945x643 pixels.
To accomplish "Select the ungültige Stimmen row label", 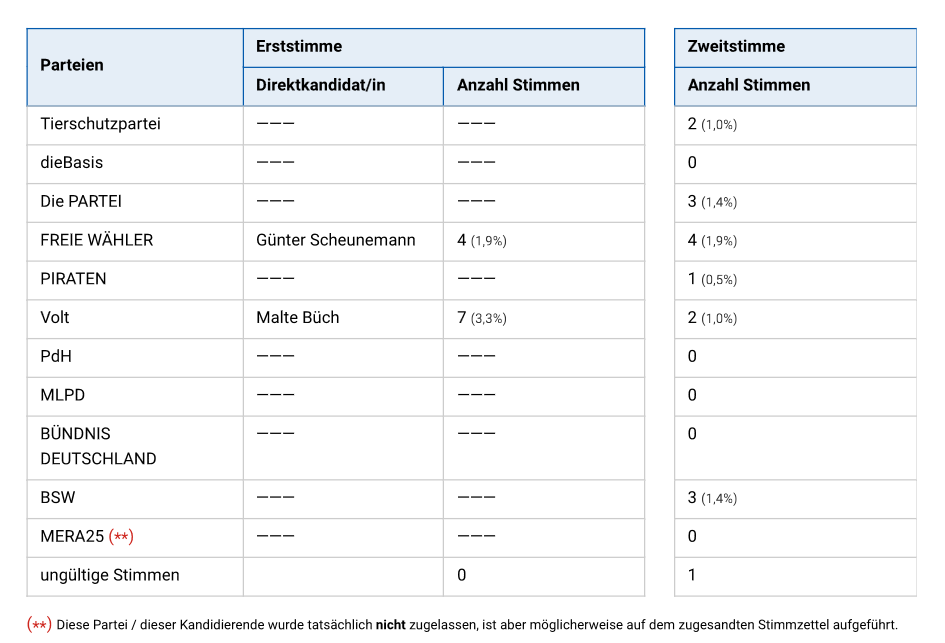I will pos(110,575).
